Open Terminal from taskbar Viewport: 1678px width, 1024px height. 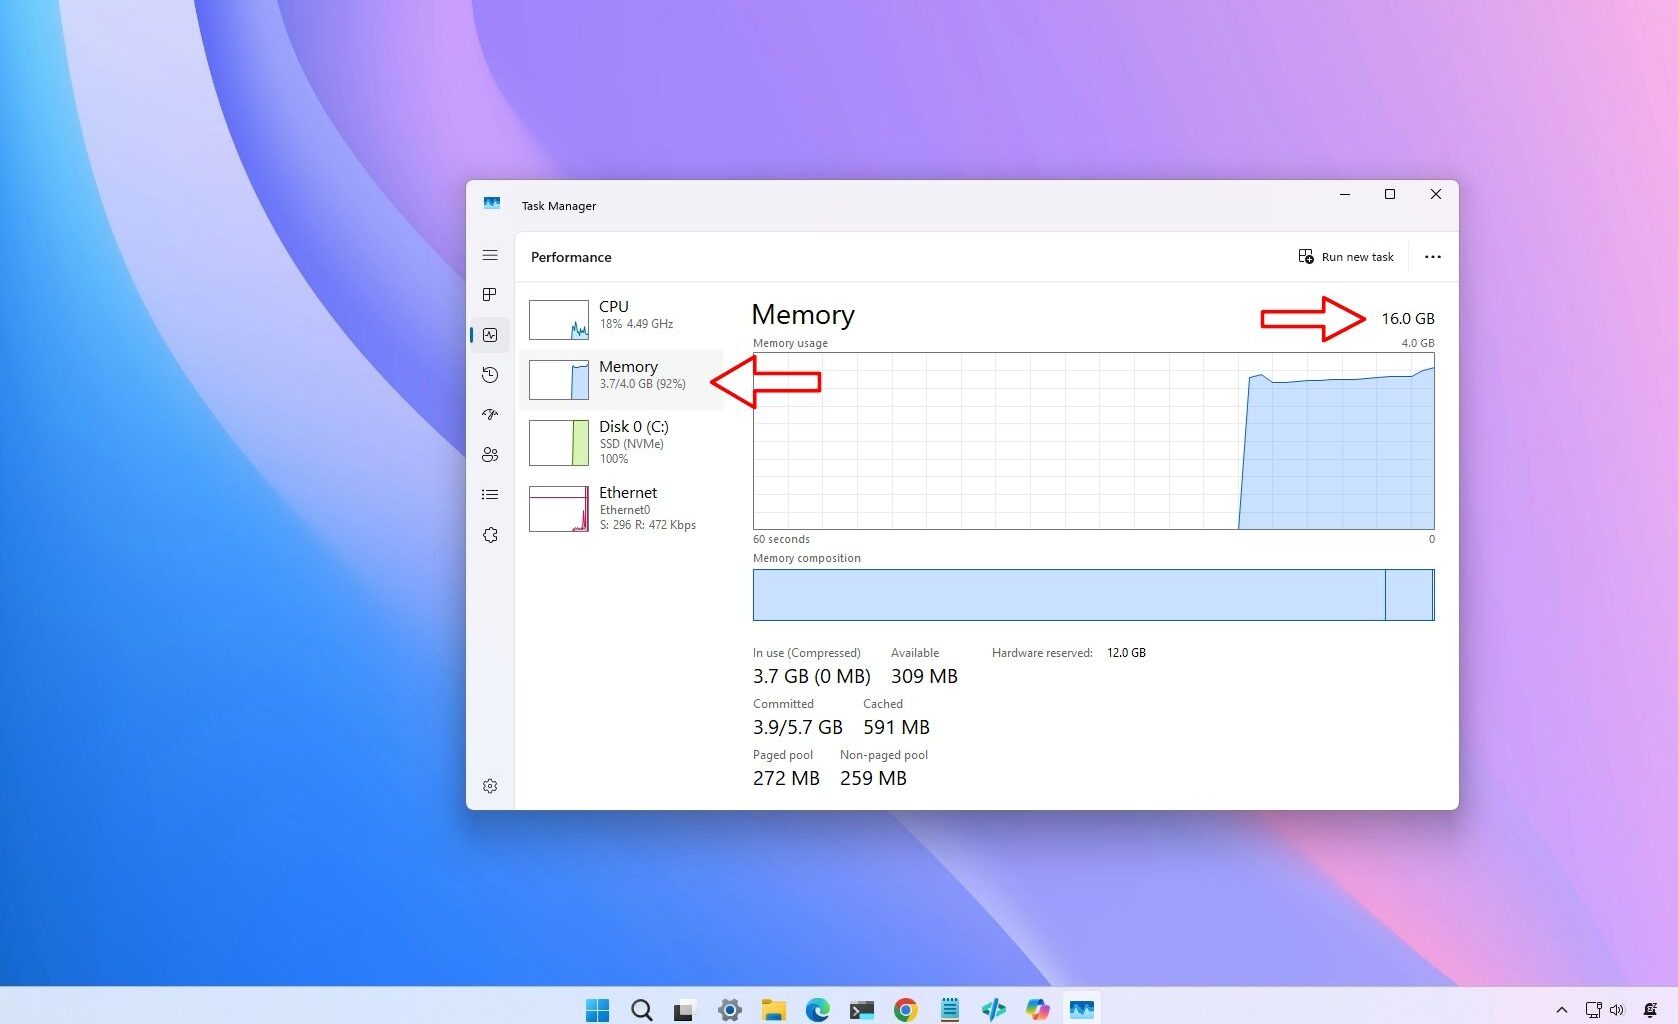pos(862,1010)
